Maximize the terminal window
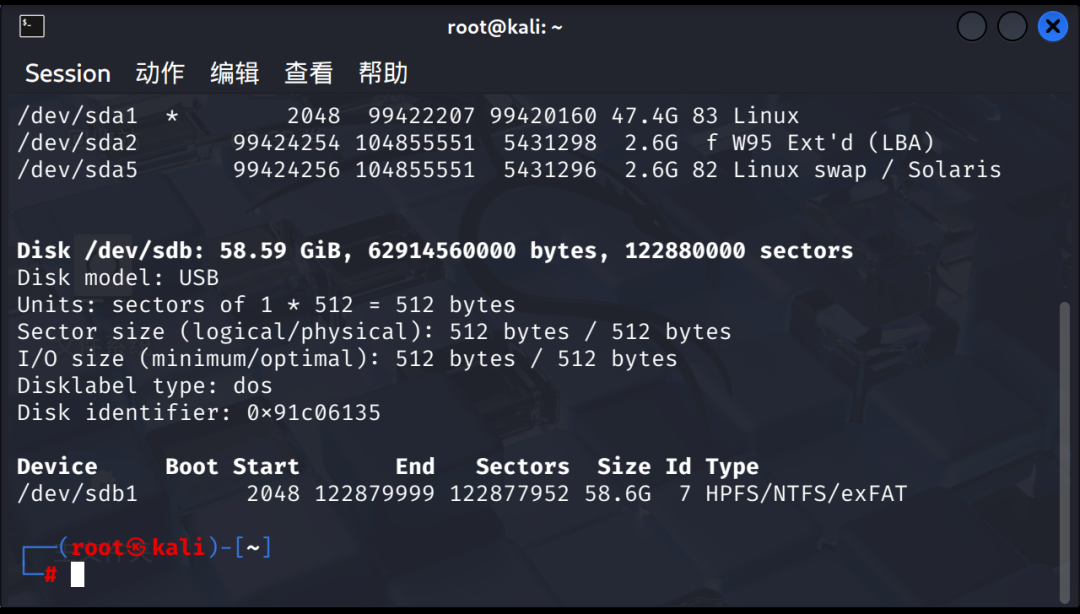 [1012, 27]
